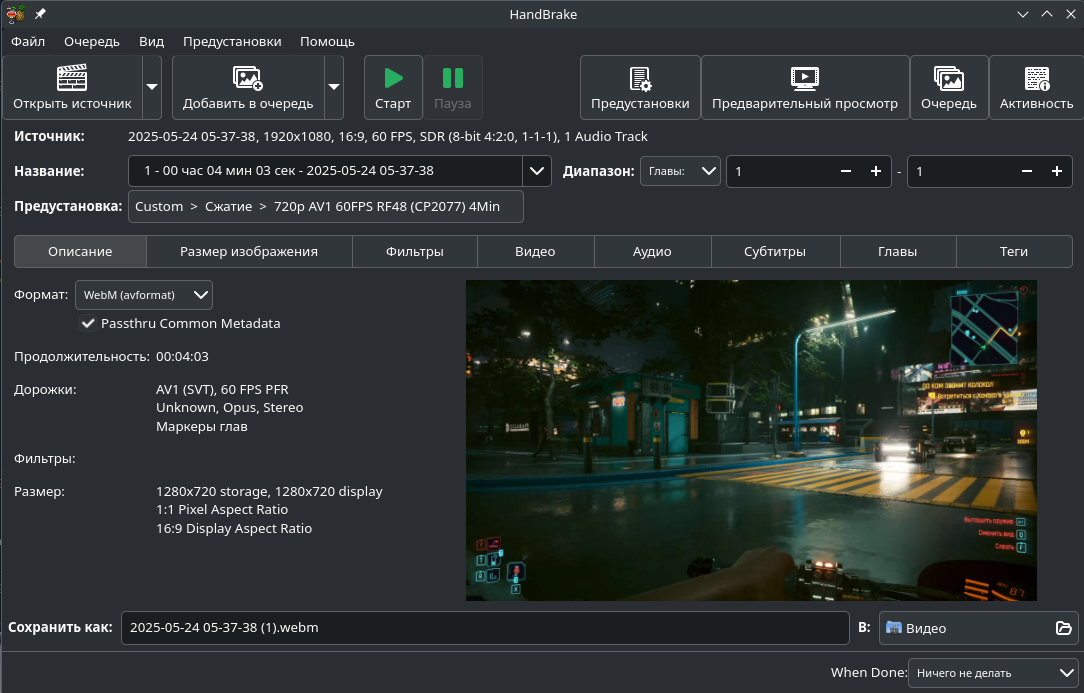Viewport: 1084px width, 693px height.
Task: Switch to the Главы tab
Action: pyautogui.click(x=897, y=252)
